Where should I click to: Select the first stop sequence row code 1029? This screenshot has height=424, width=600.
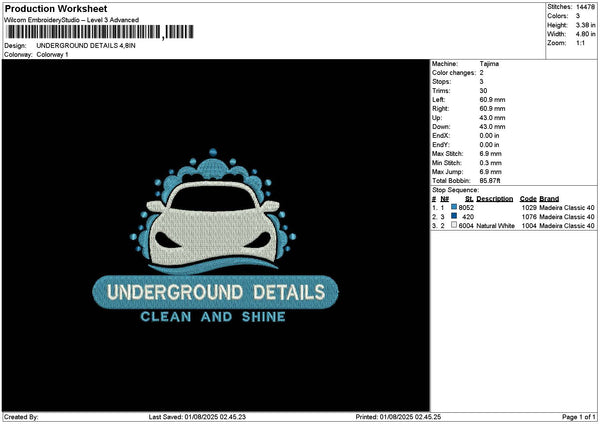pyautogui.click(x=529, y=207)
